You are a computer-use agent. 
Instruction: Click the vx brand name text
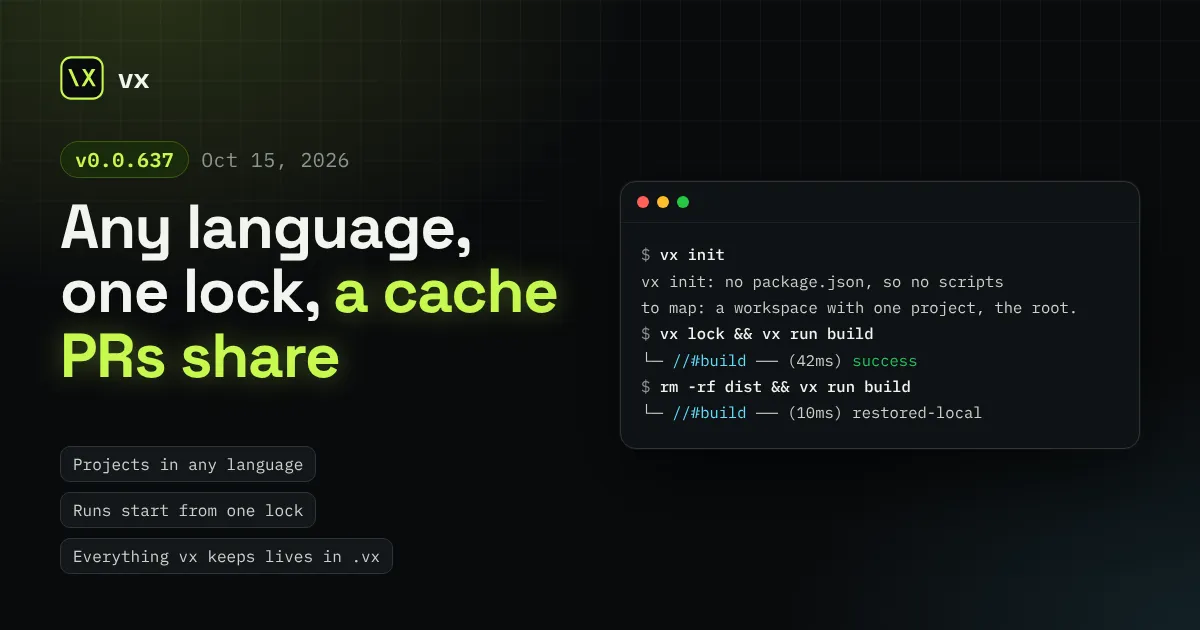click(133, 79)
